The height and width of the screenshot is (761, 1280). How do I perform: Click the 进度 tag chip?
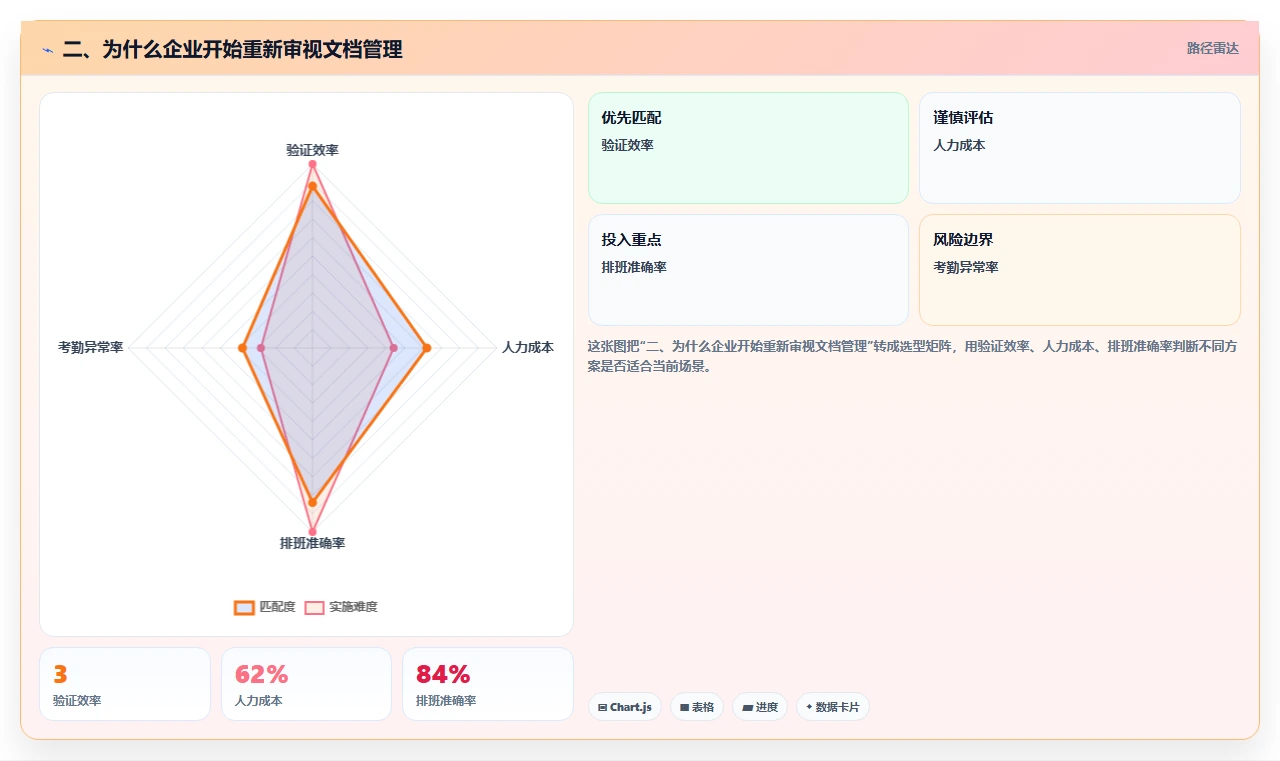coord(760,707)
